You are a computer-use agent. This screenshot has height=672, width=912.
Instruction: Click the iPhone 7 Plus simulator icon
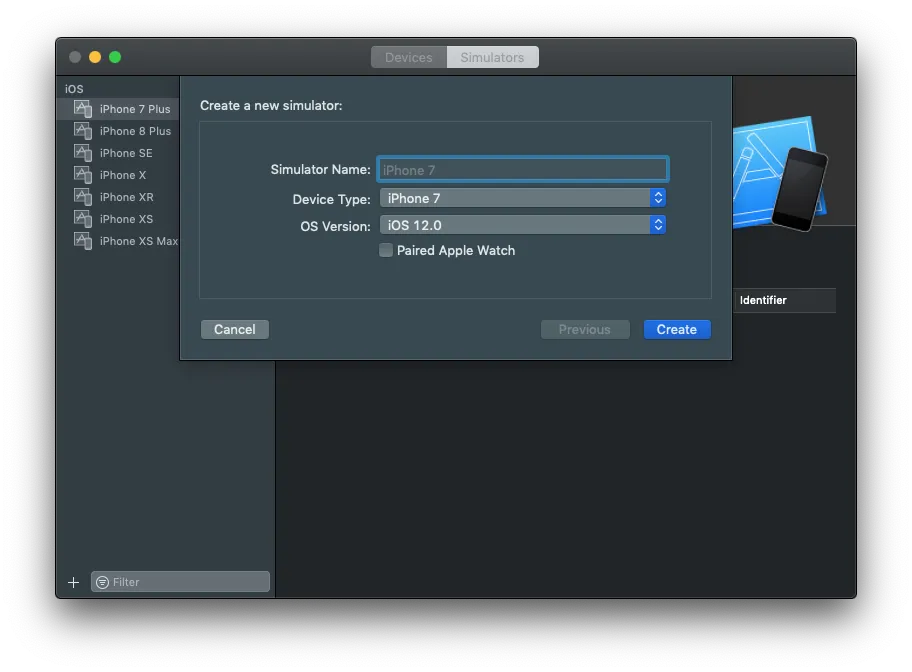tap(83, 109)
